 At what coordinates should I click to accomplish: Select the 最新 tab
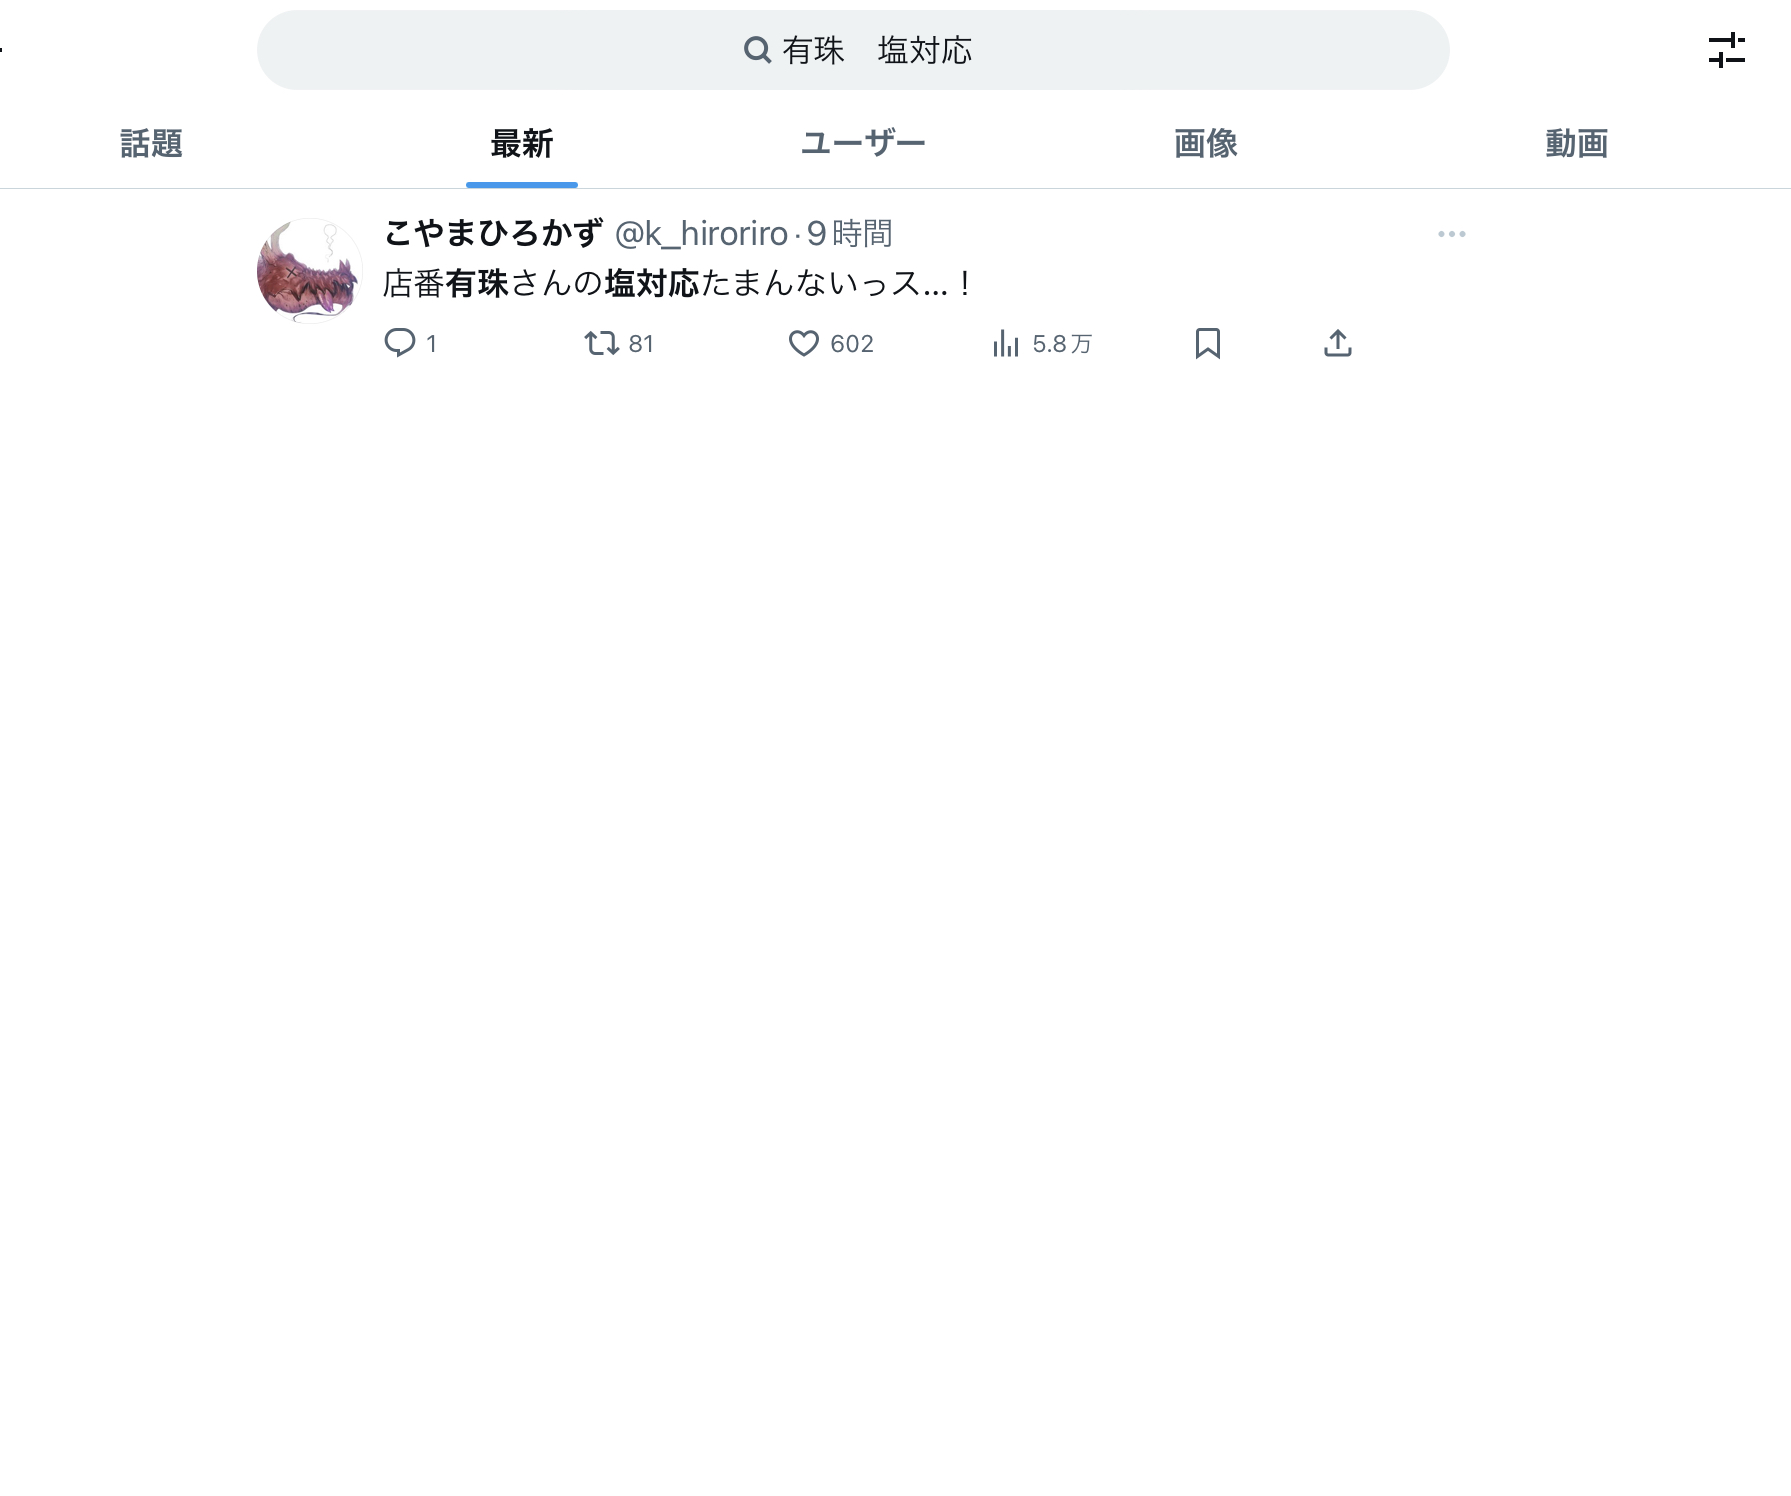[521, 144]
